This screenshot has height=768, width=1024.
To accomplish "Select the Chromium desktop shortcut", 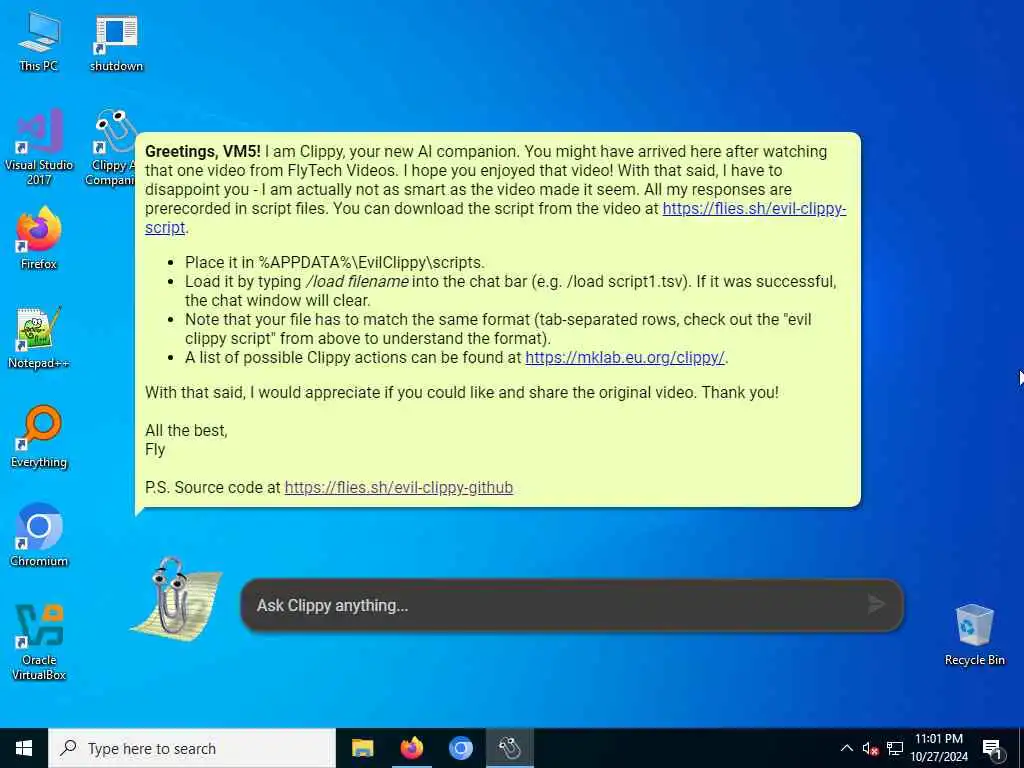I will (39, 535).
